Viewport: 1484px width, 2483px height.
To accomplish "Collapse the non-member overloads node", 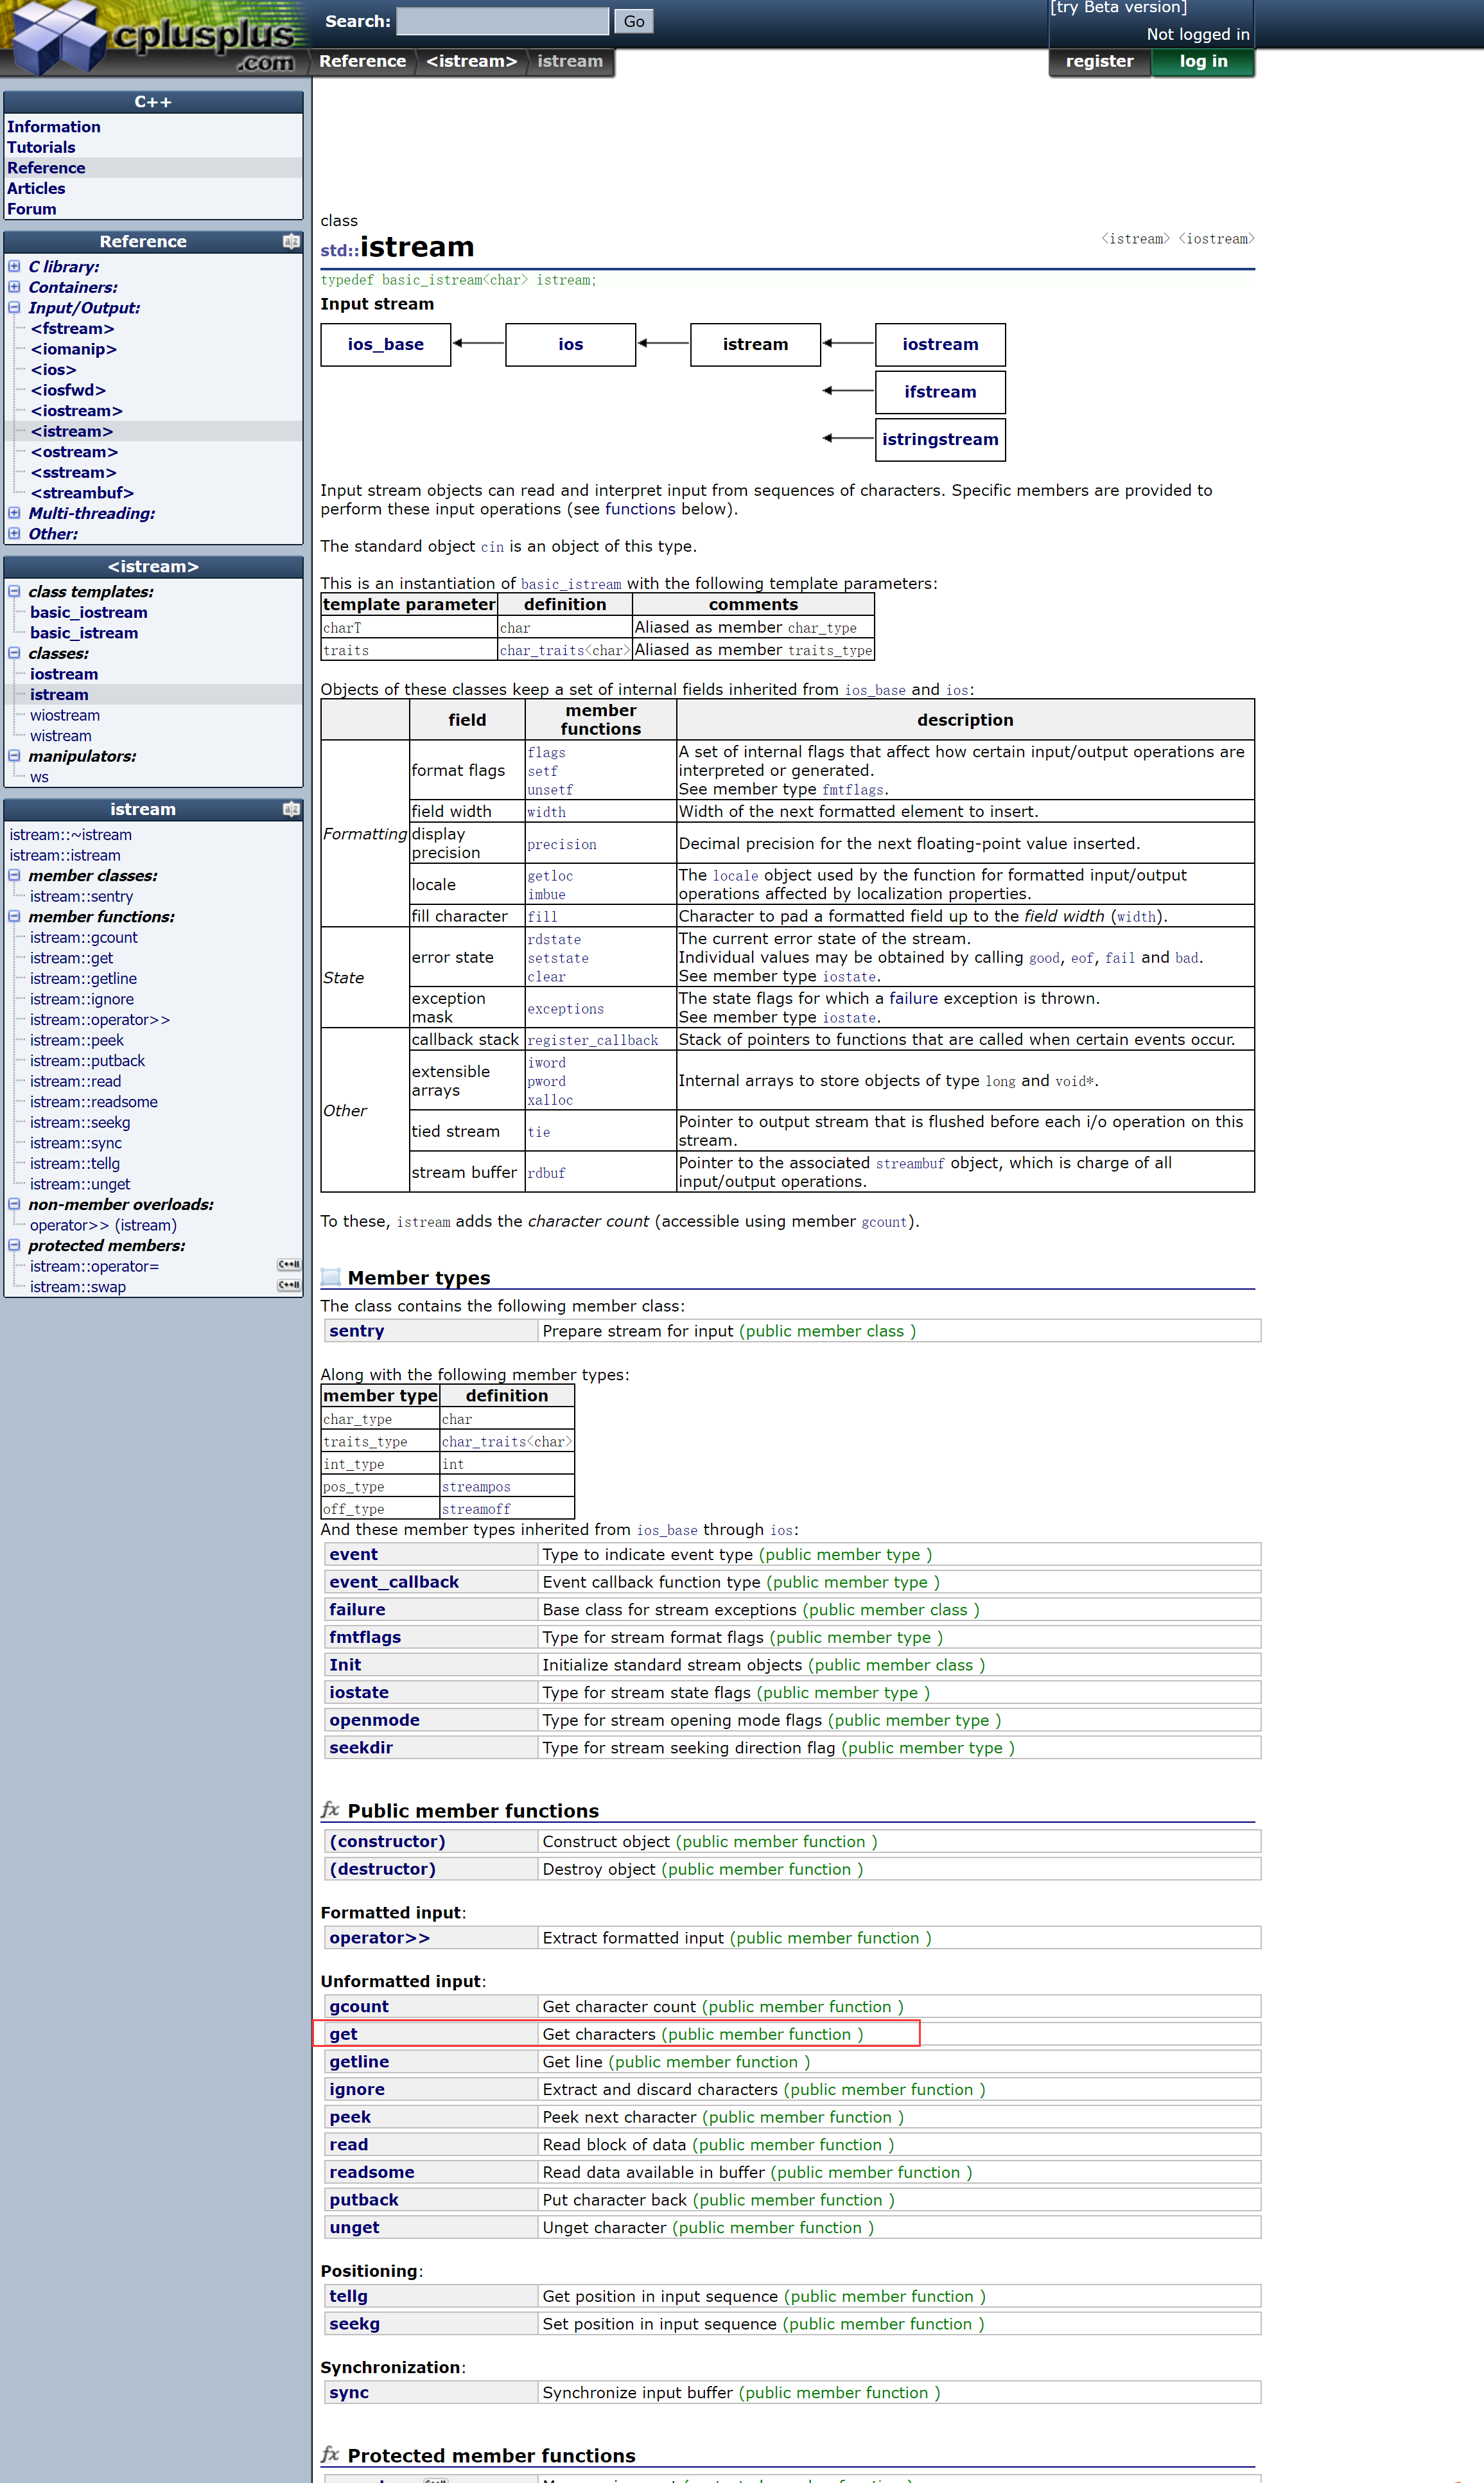I will (14, 1204).
